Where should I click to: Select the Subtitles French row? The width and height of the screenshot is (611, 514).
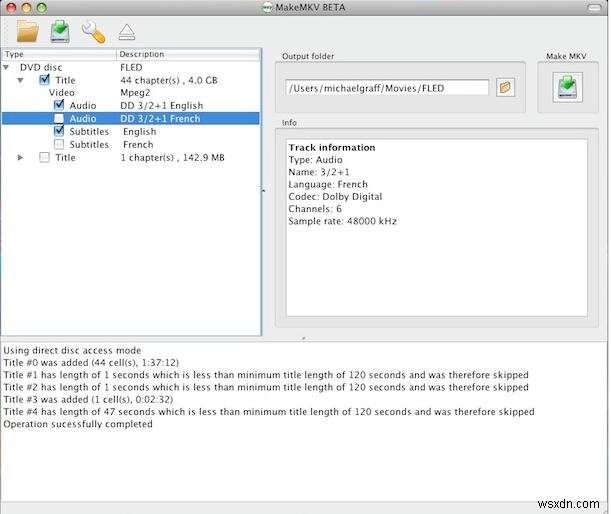click(131, 145)
